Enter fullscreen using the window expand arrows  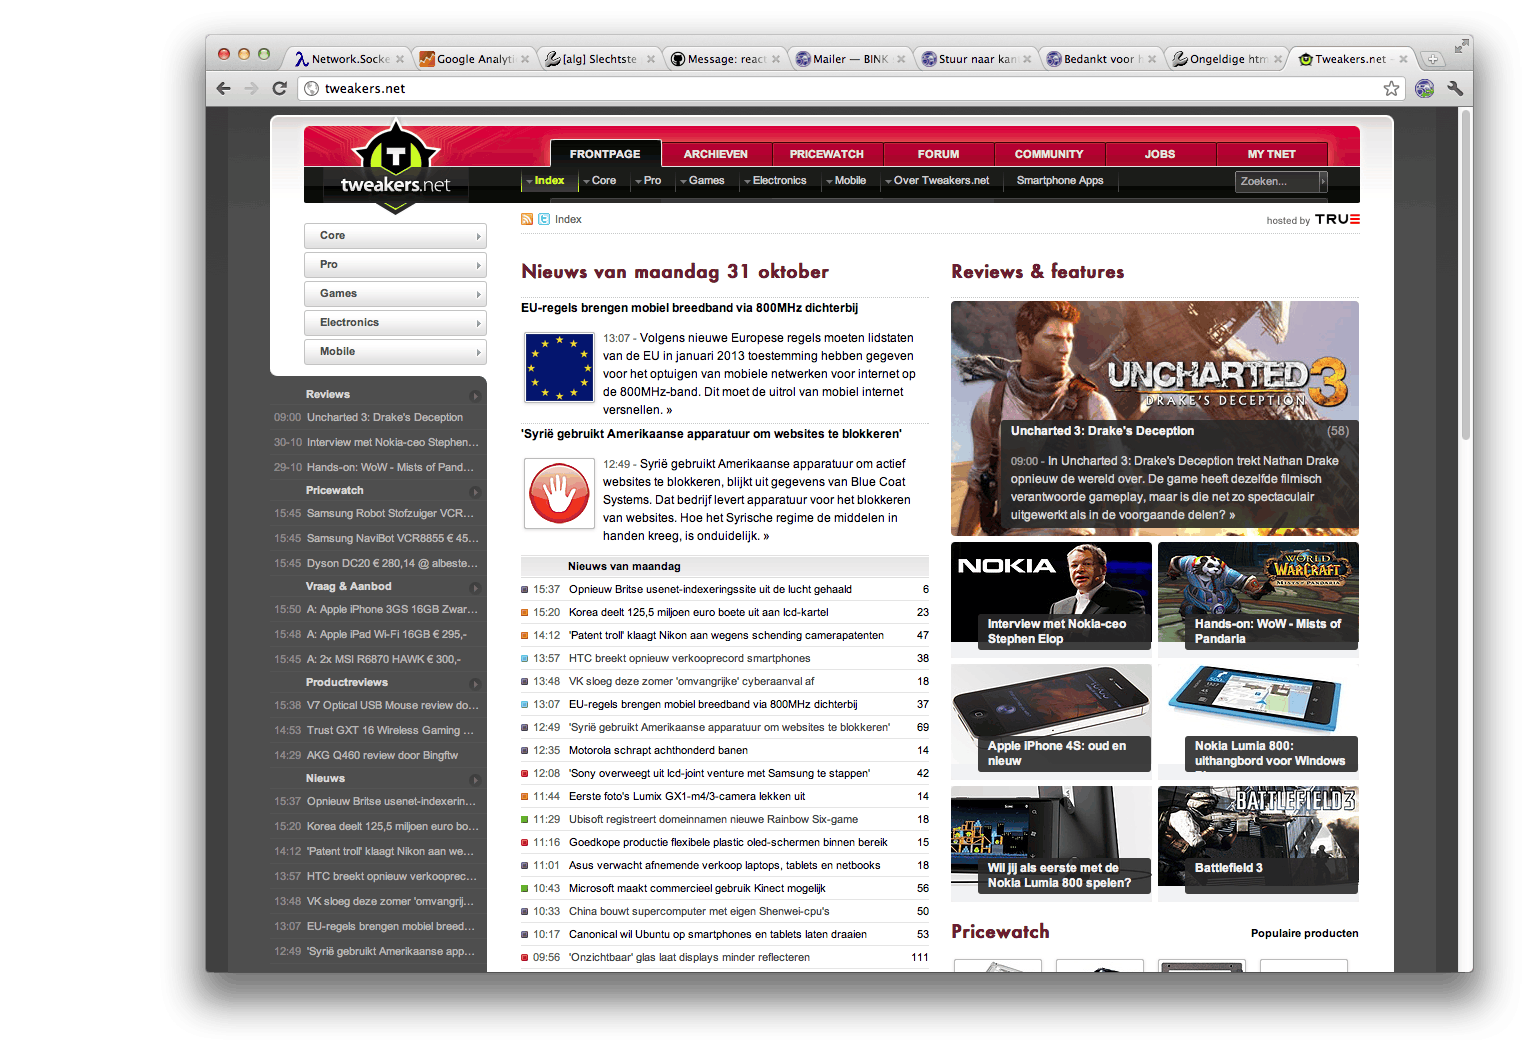tap(1462, 45)
